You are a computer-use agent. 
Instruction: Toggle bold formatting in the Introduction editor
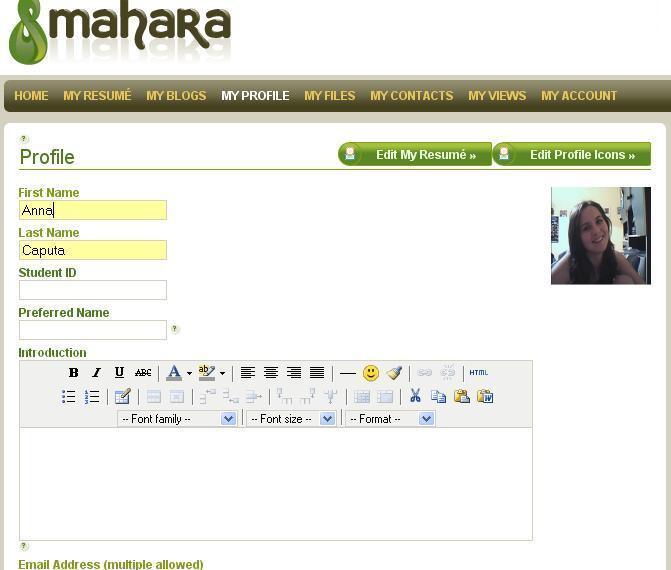74,373
